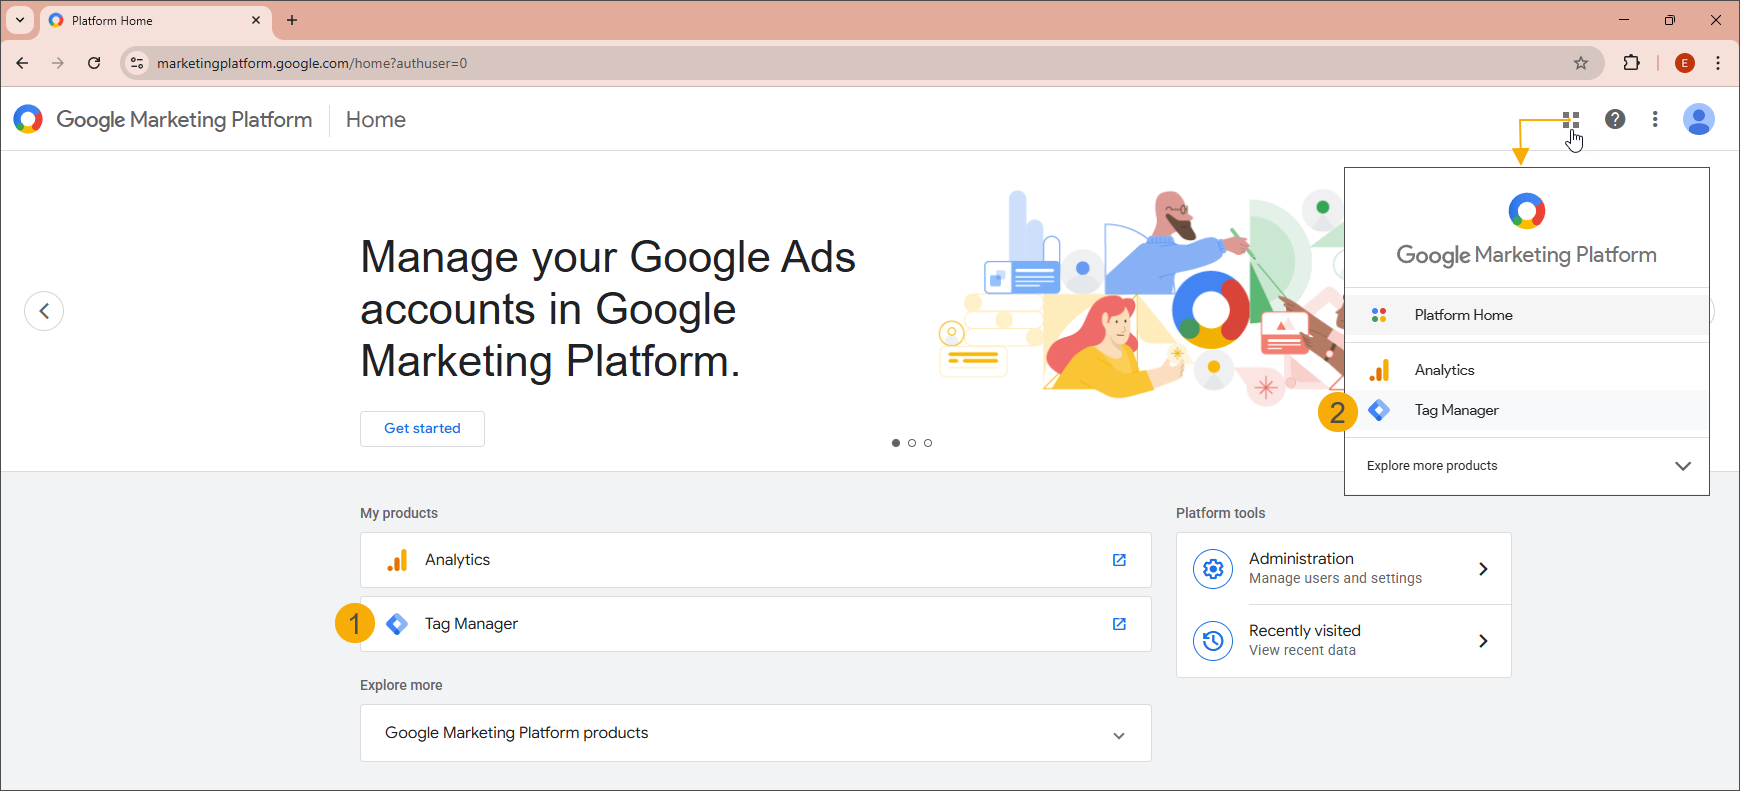Viewport: 1740px width, 791px height.
Task: Open the tab search dropdown arrow
Action: pyautogui.click(x=20, y=20)
